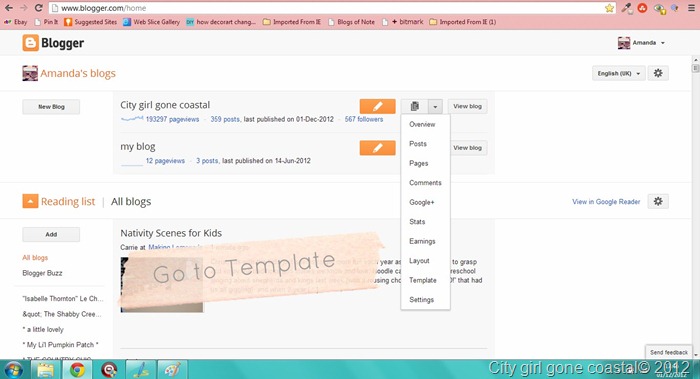
Task: Click the browser back arrow
Action: click(8, 8)
